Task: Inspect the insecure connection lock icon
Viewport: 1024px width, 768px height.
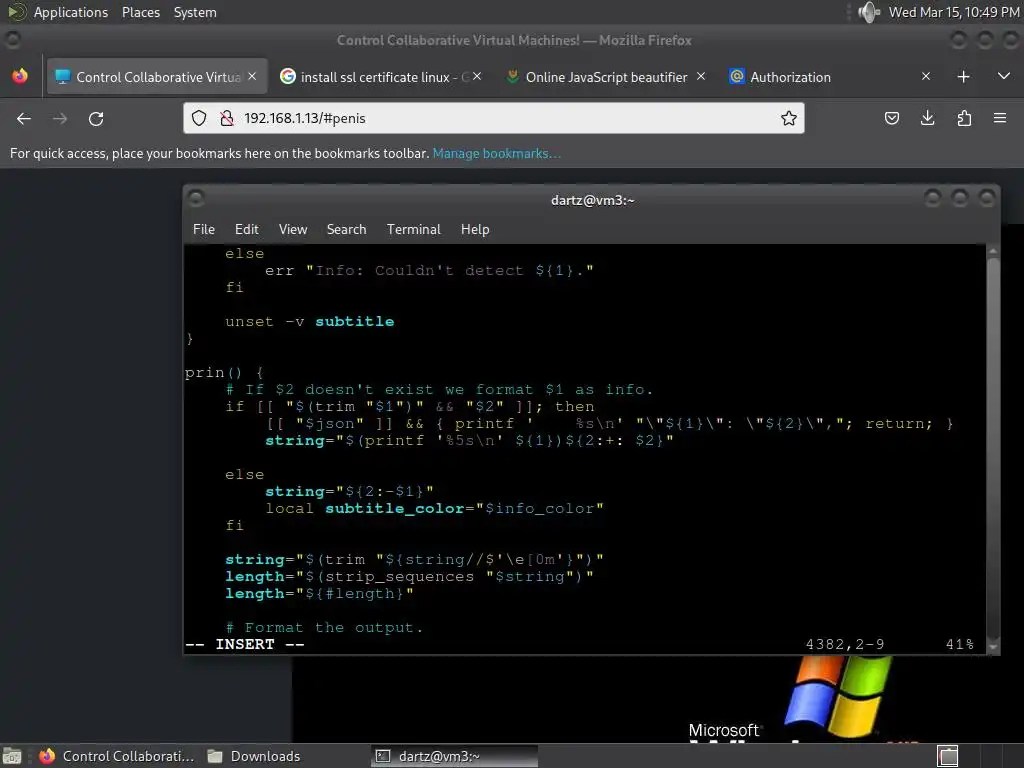Action: (x=227, y=118)
